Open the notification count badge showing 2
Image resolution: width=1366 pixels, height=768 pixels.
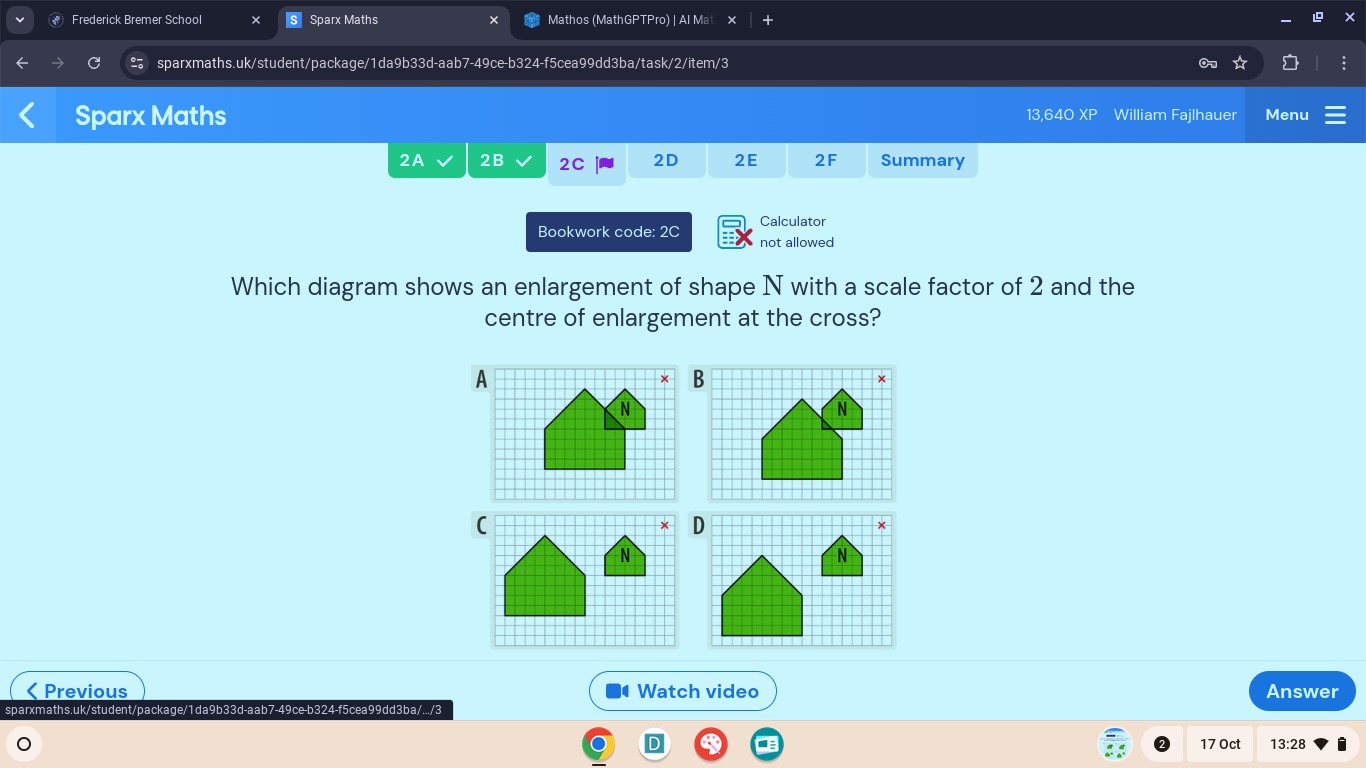[1161, 744]
